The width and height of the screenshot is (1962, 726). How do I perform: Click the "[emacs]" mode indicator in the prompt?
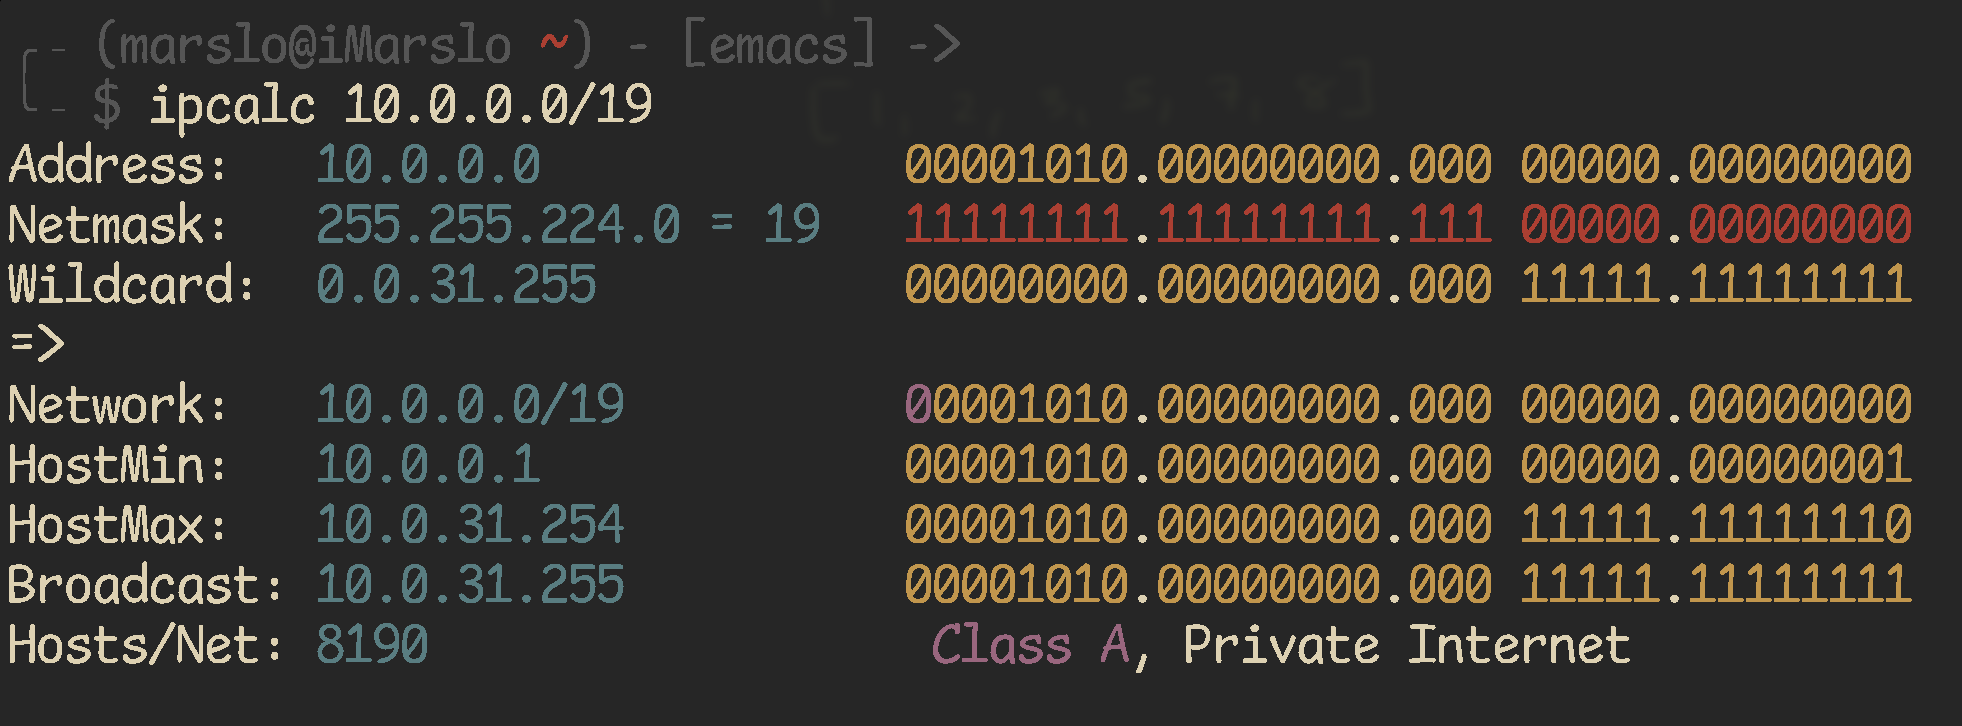[778, 46]
